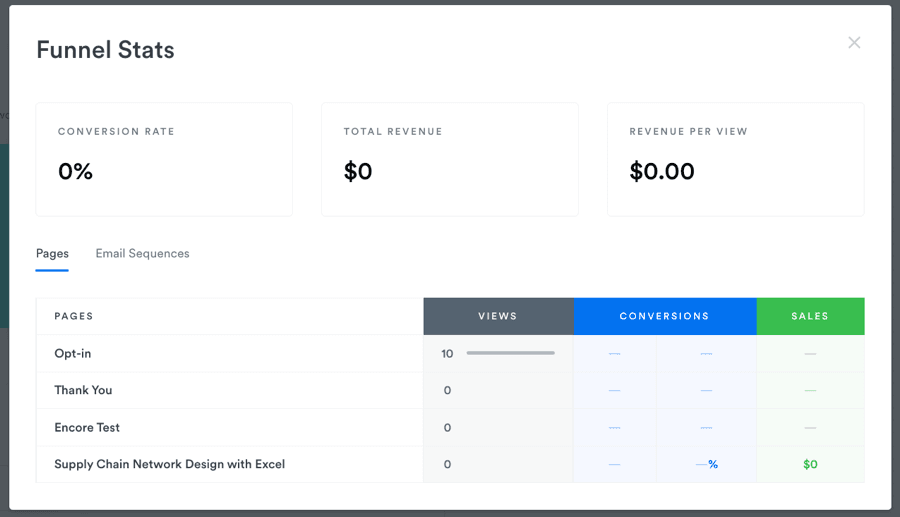Select the Opt-in page row

pyautogui.click(x=73, y=353)
